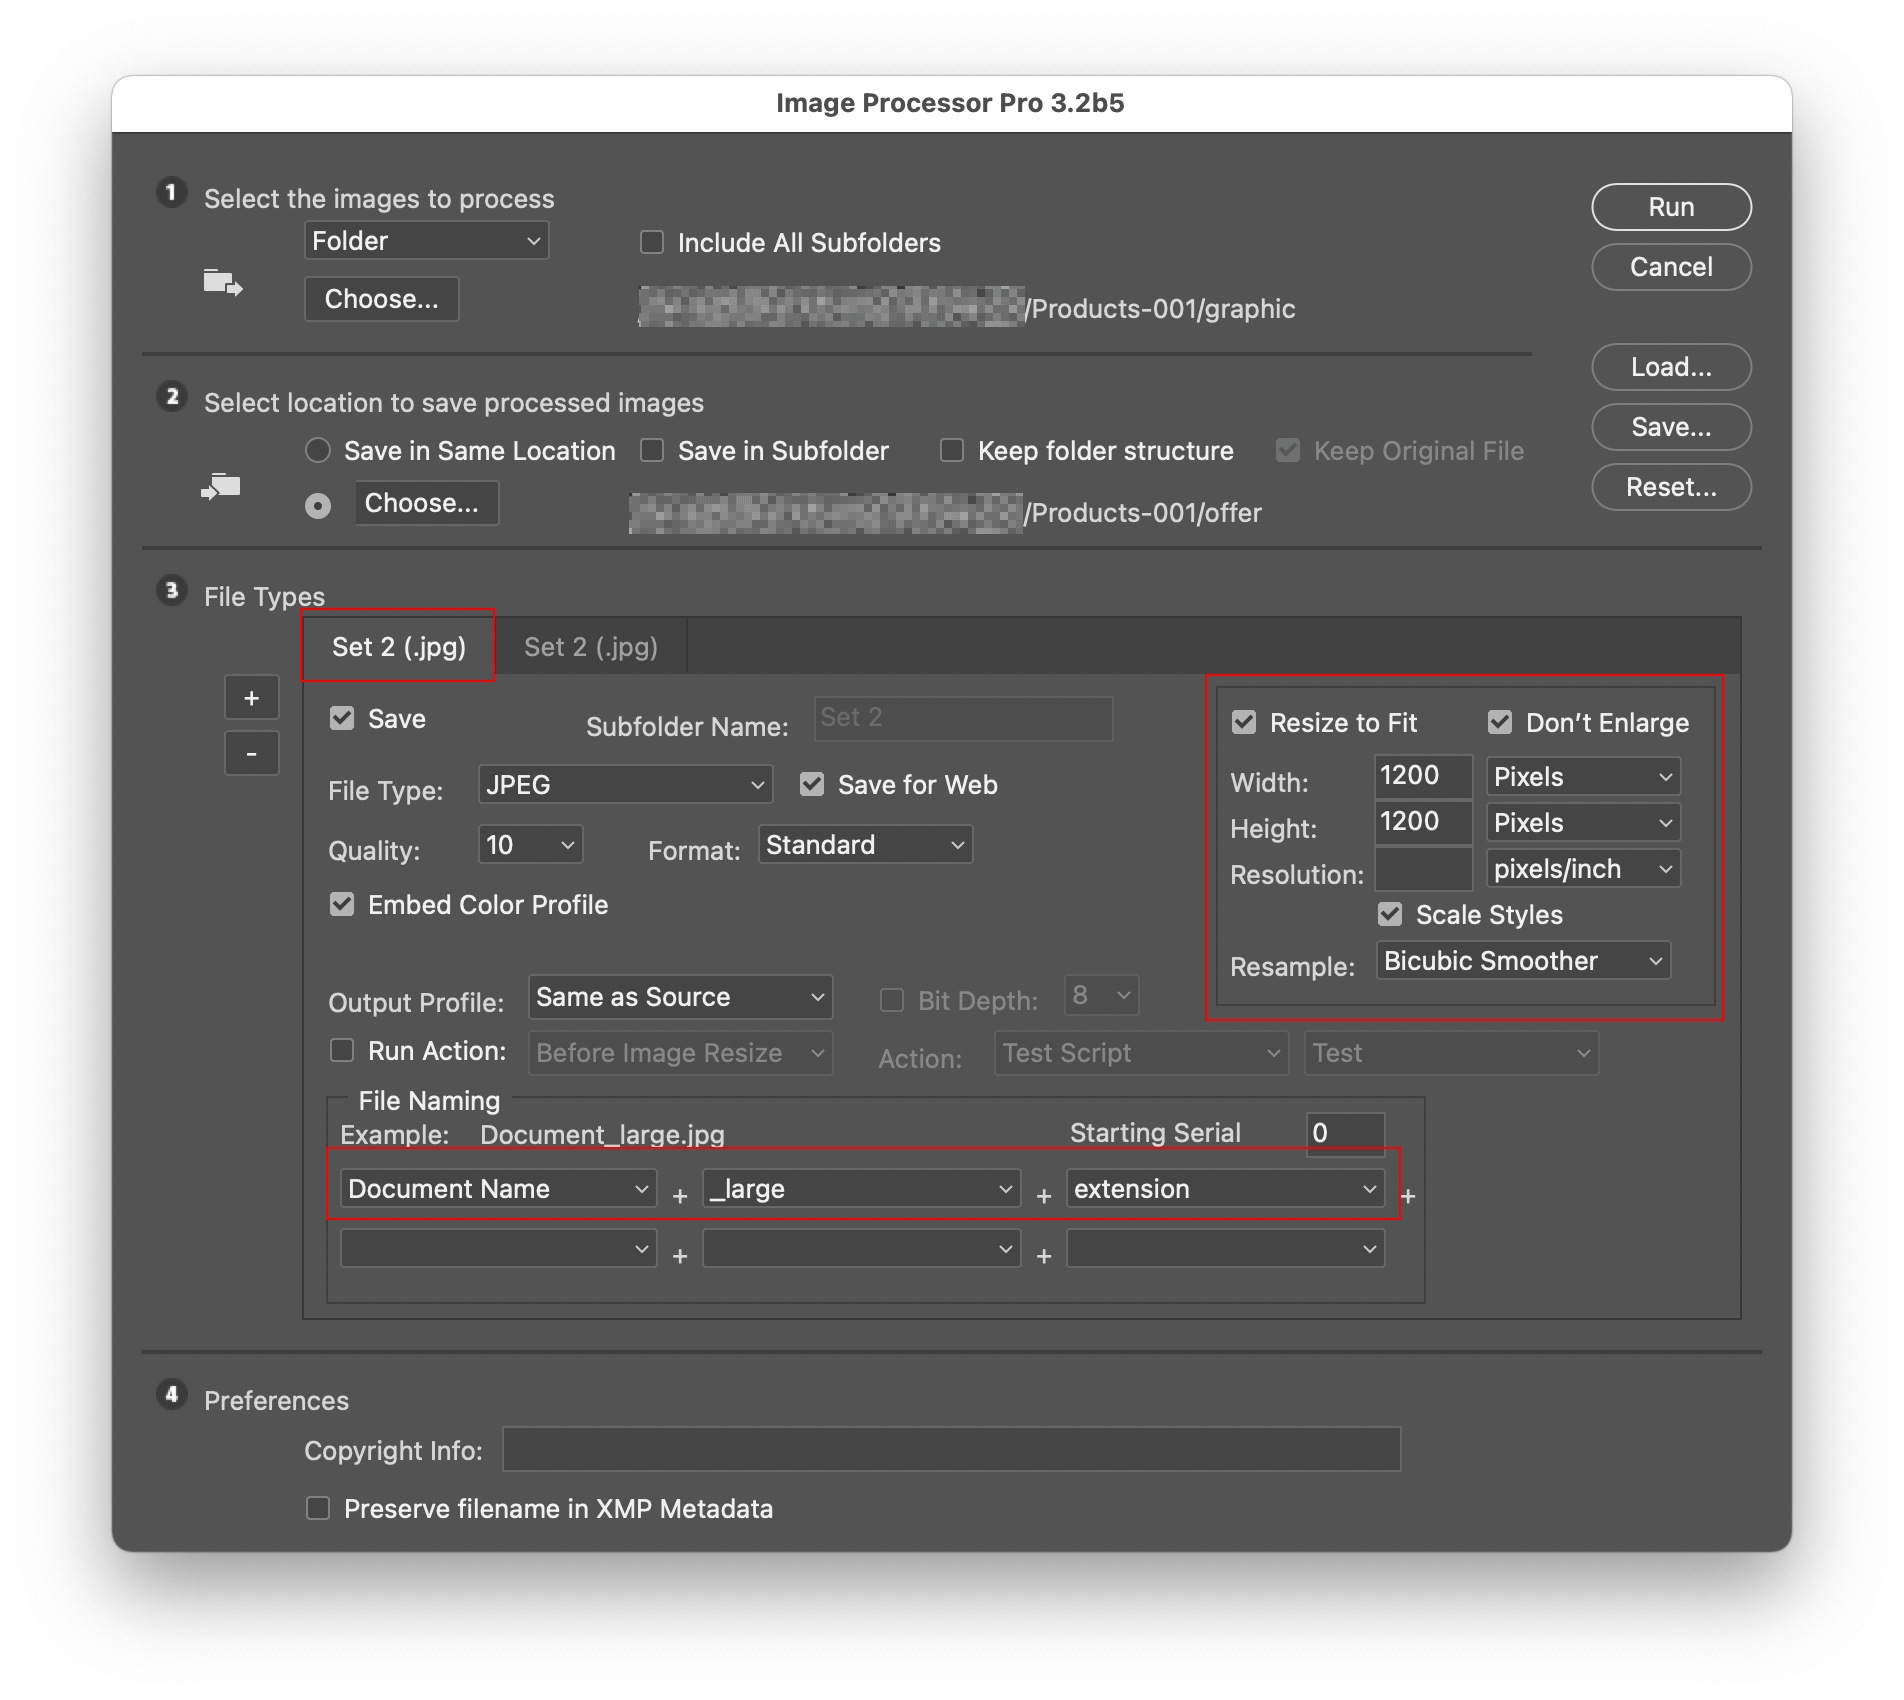
Task: Click the Run button
Action: (1672, 207)
